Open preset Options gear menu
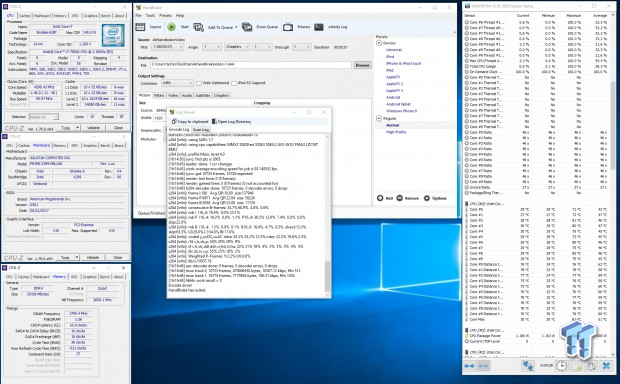620x384 pixels. click(435, 198)
